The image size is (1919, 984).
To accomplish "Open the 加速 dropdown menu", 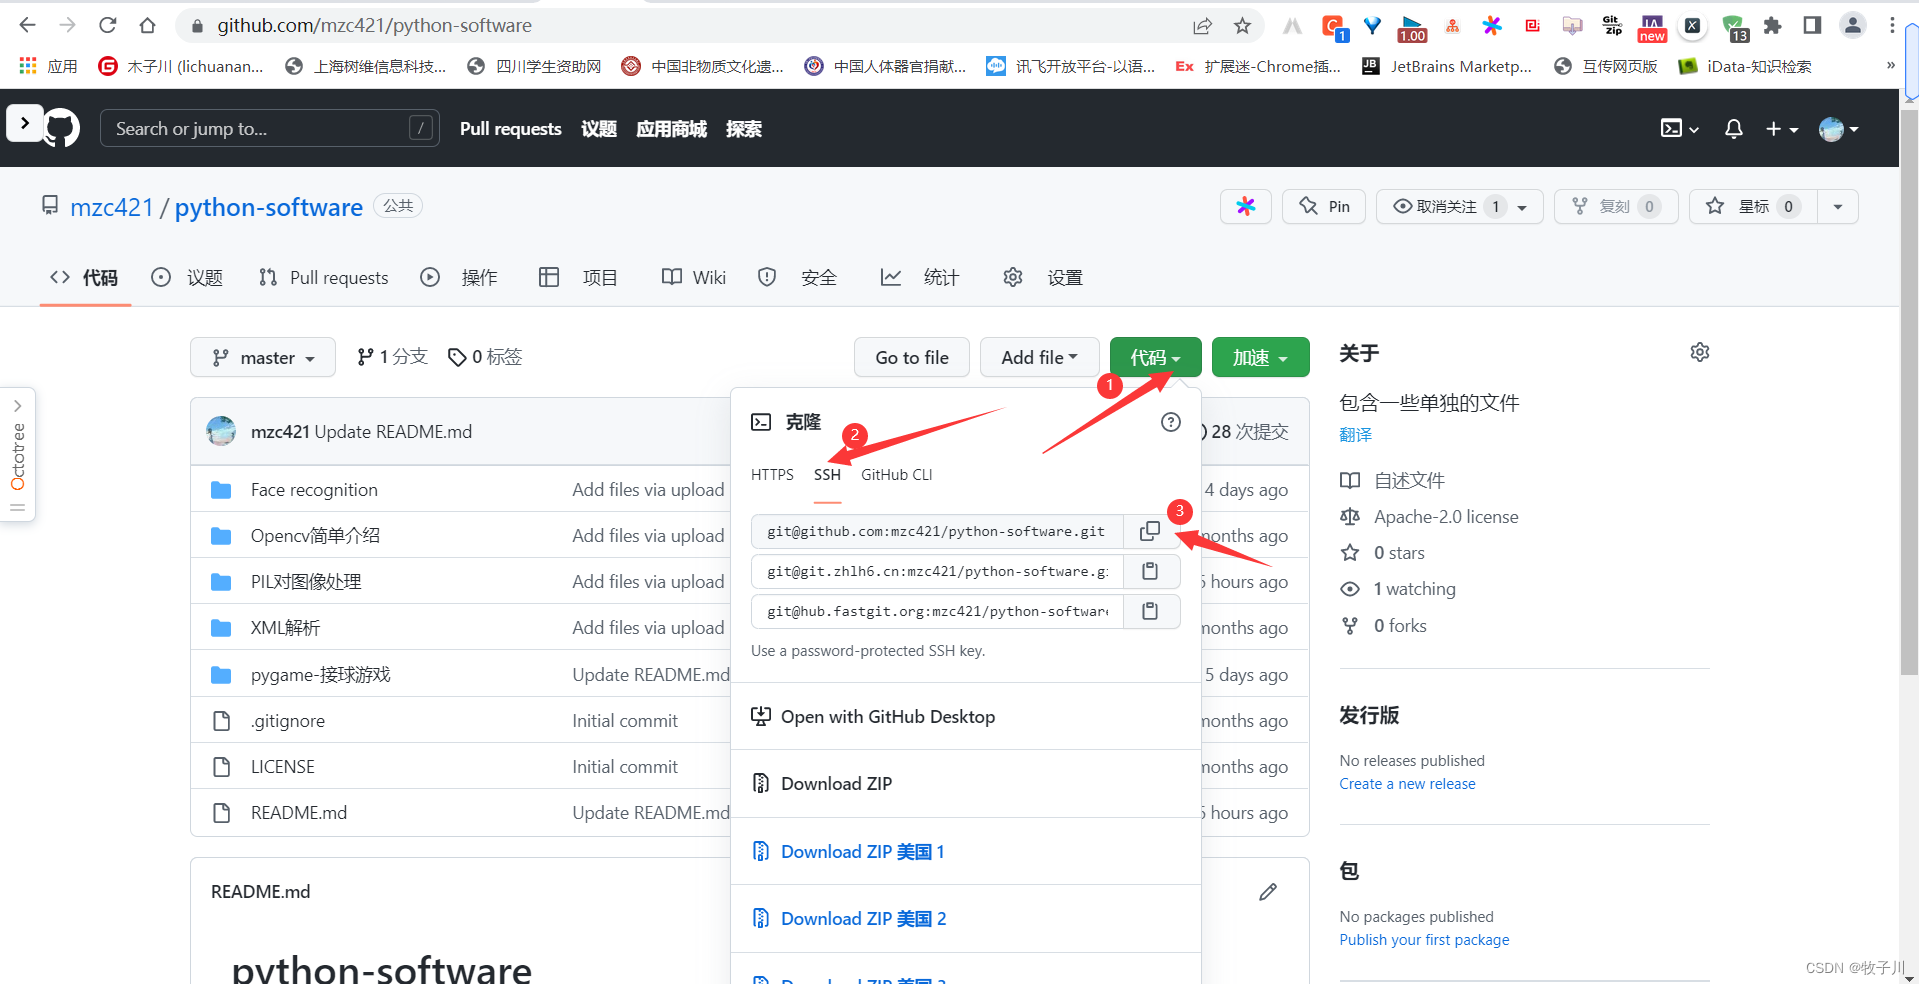I will click(x=1260, y=357).
